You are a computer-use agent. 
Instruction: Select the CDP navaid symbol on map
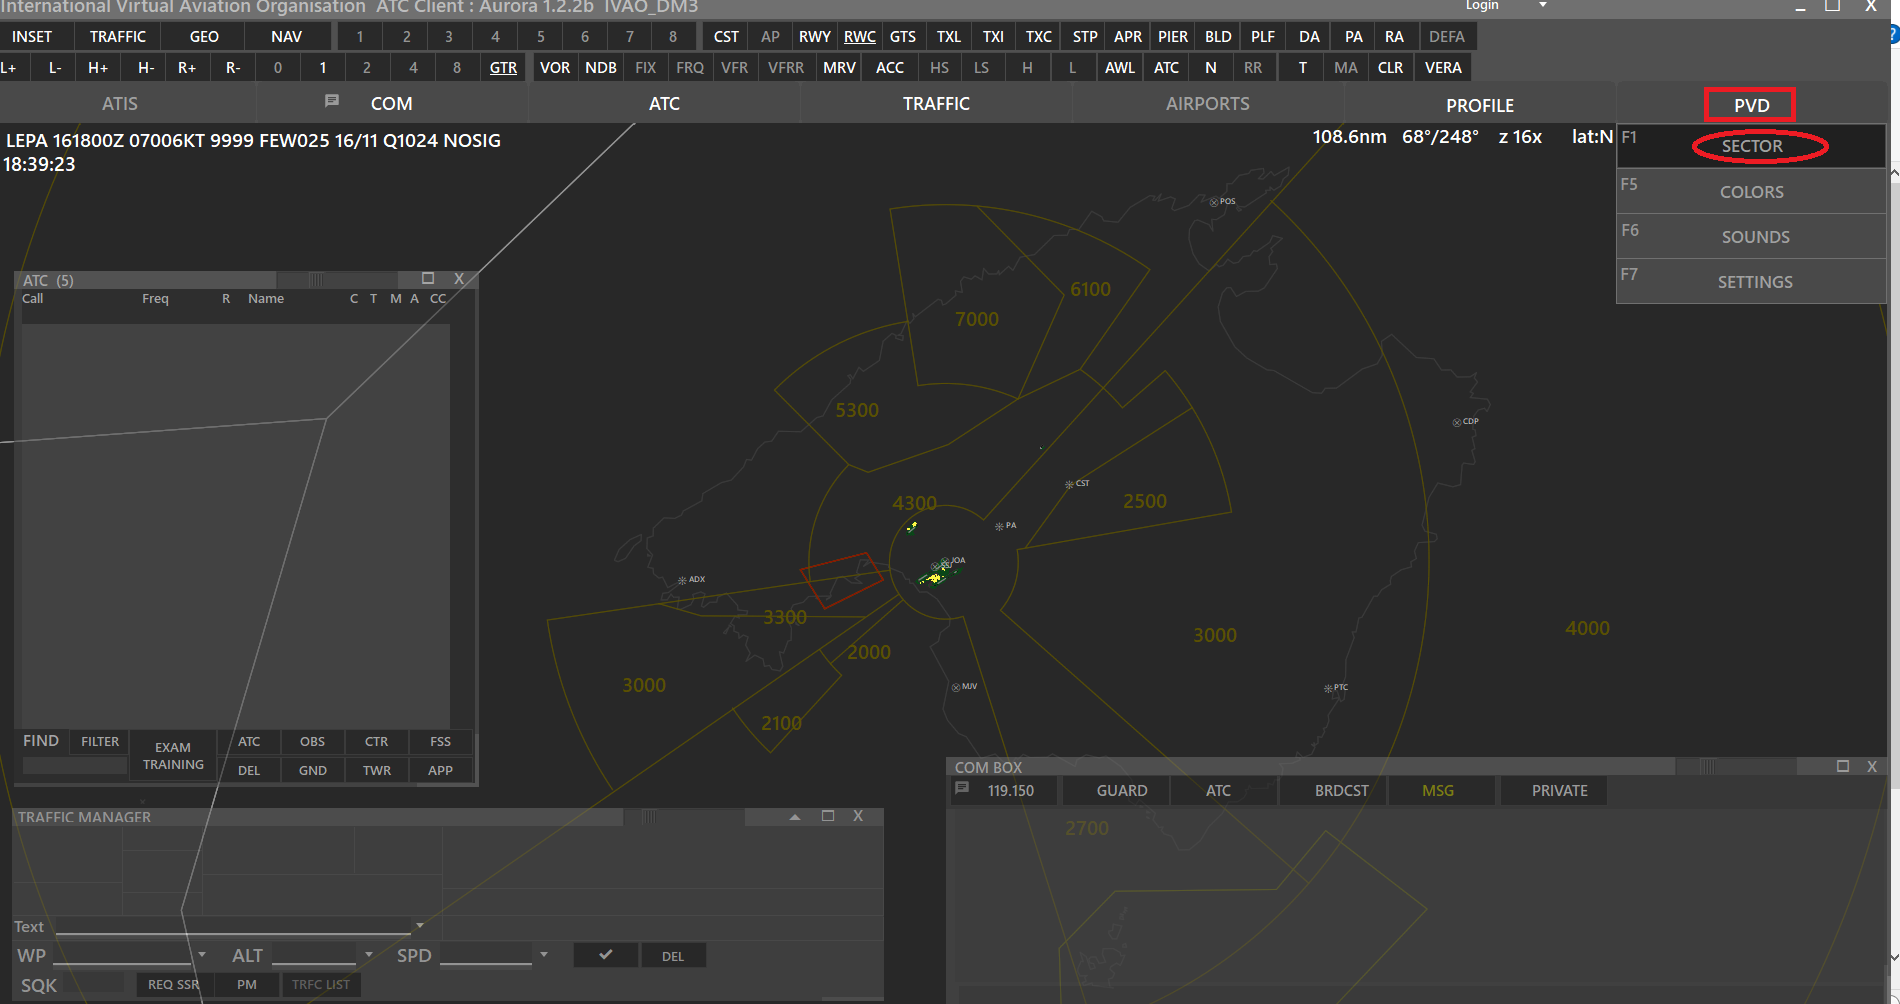pos(1457,422)
